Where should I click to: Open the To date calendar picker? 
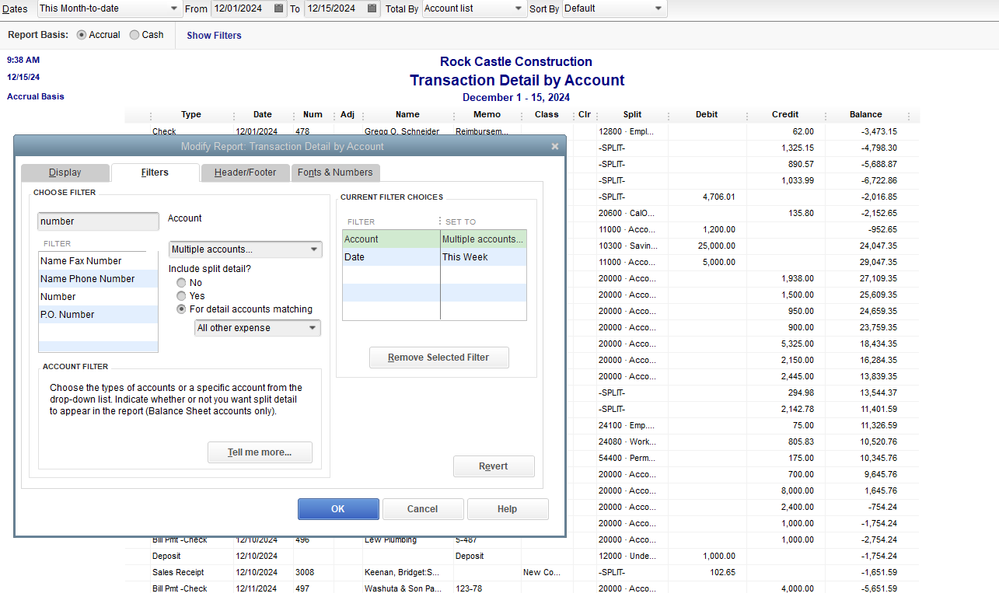click(x=373, y=9)
